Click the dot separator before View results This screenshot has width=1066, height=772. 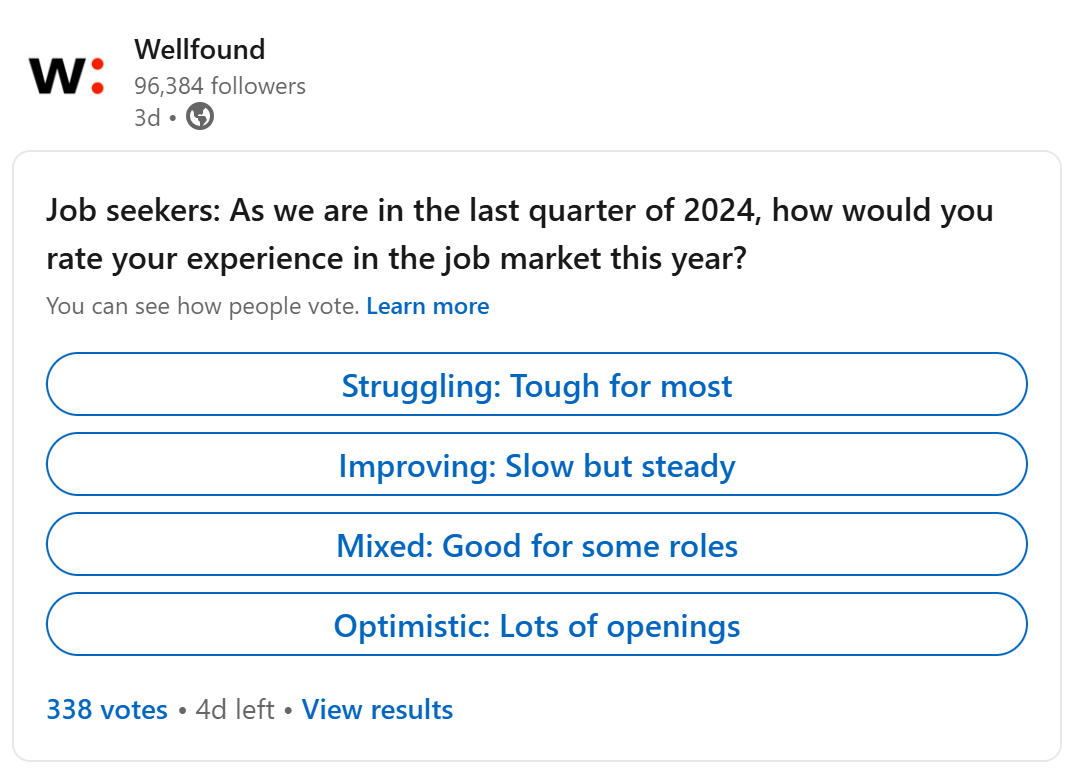288,711
